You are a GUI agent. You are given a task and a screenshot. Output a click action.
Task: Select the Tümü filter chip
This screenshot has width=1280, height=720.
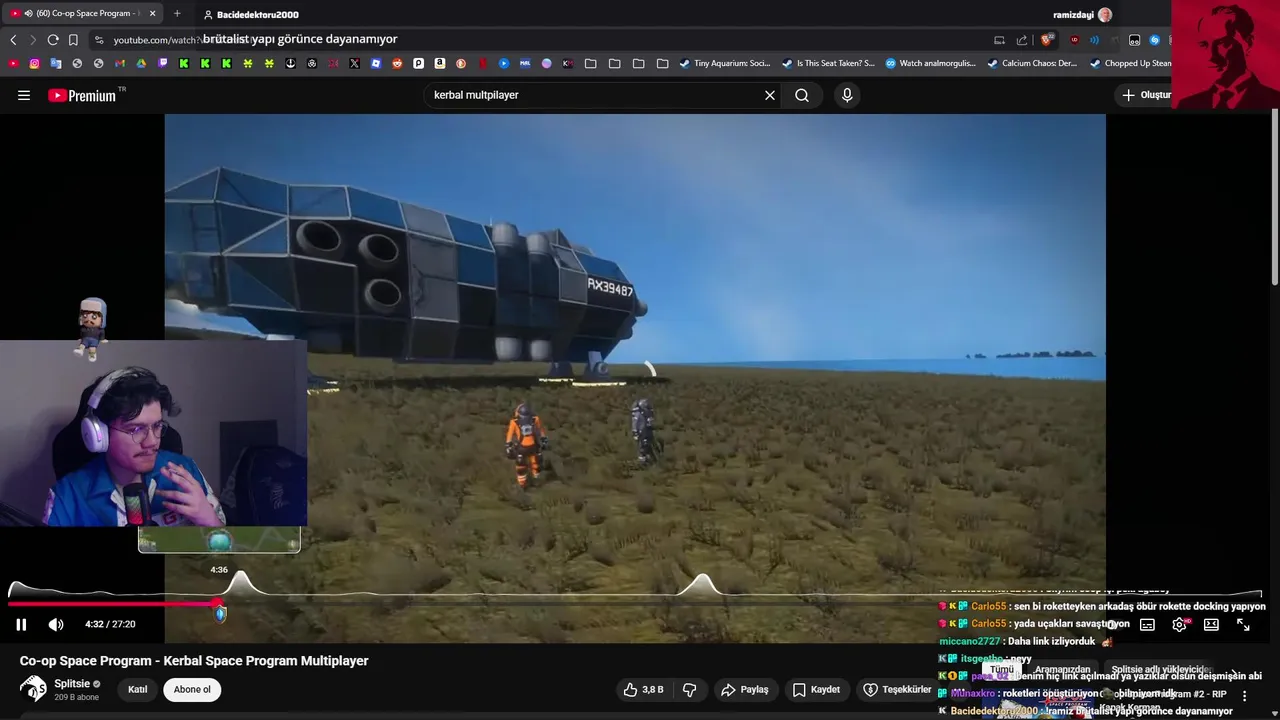point(1002,669)
